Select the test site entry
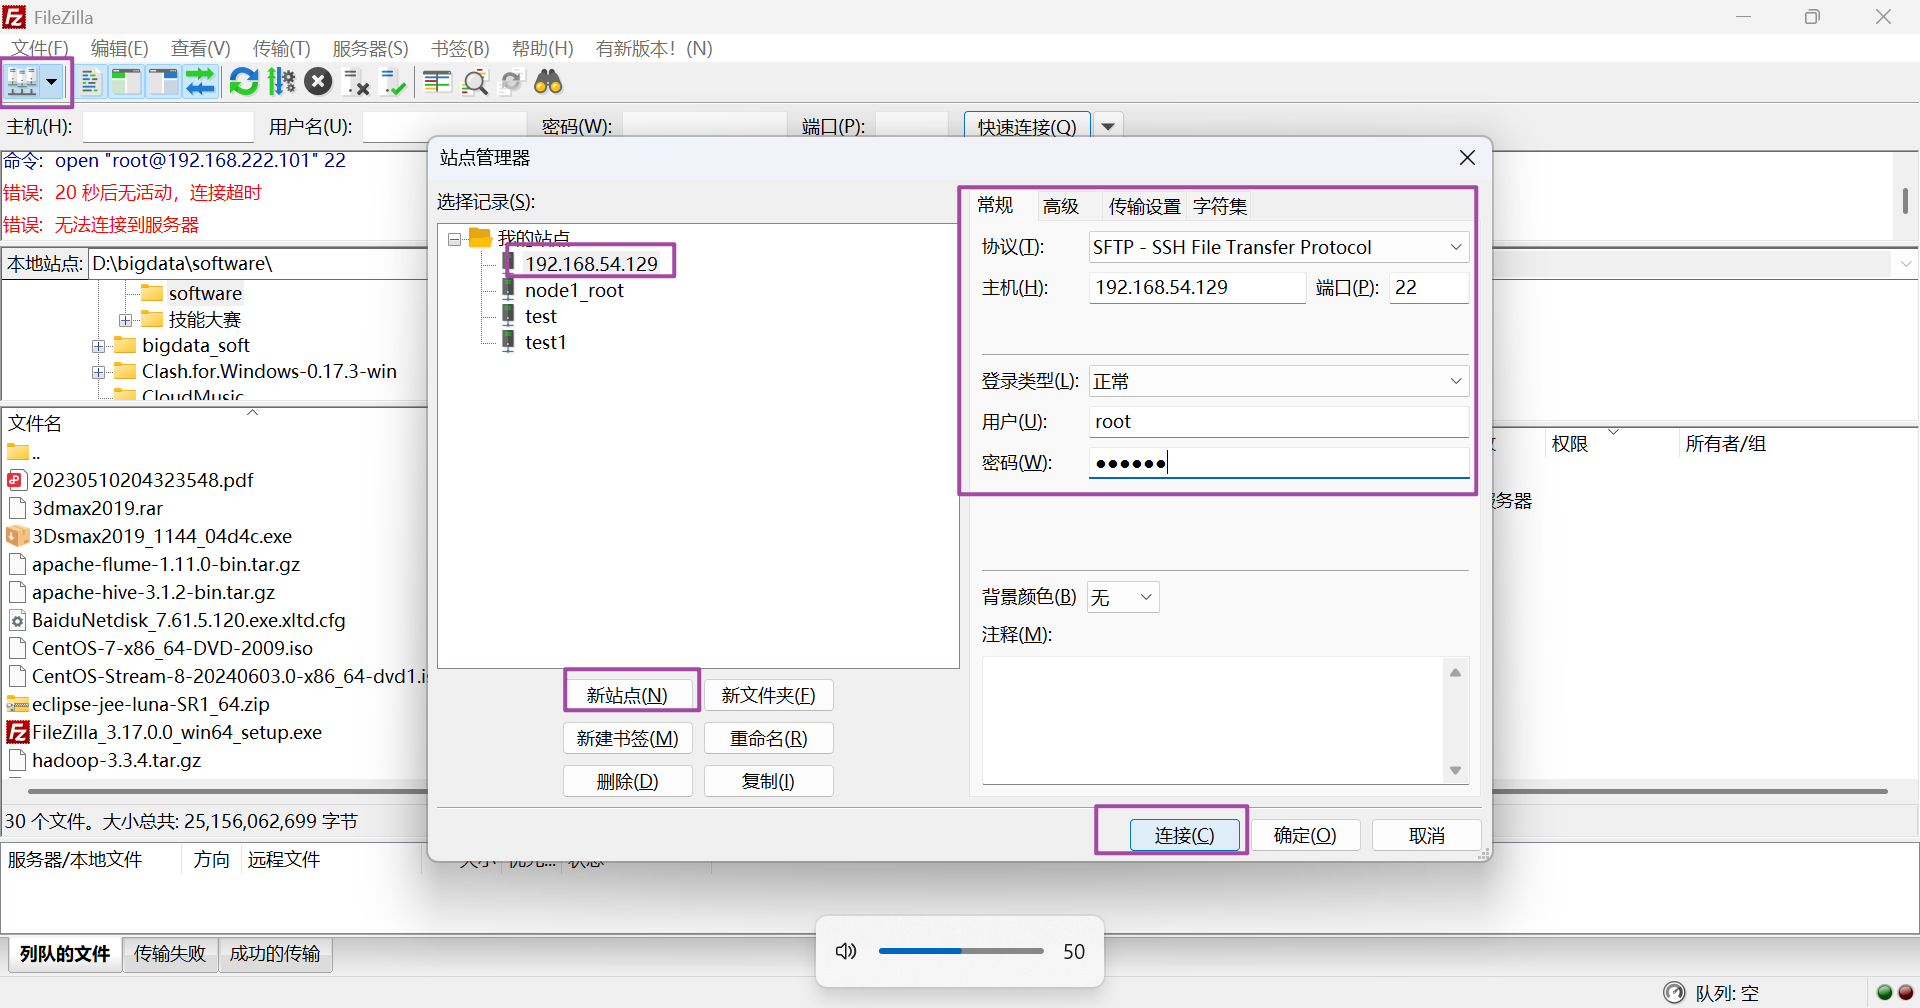Screen dimensions: 1920x1008 click(541, 316)
